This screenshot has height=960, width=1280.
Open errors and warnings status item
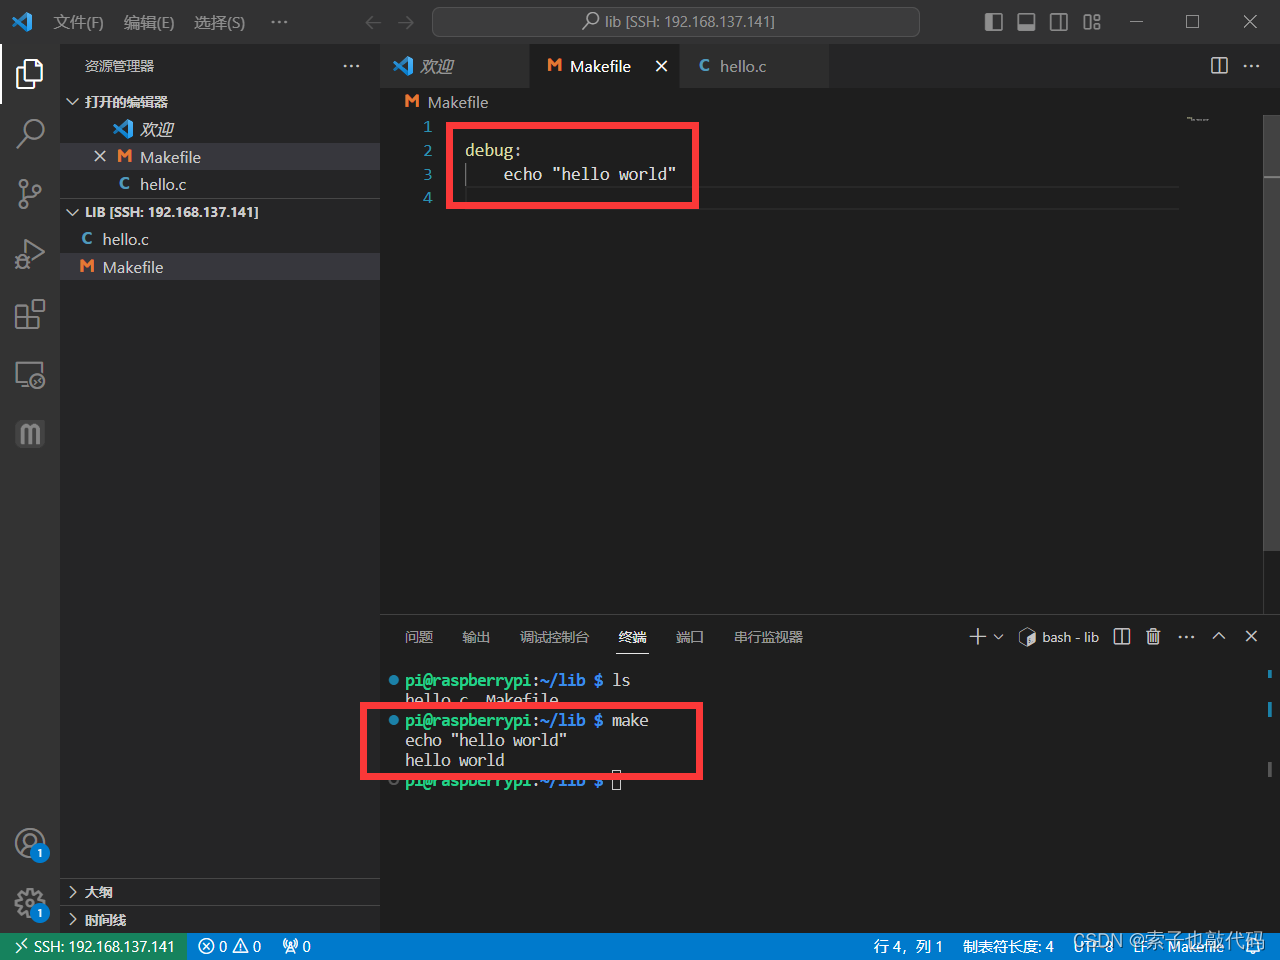point(230,946)
